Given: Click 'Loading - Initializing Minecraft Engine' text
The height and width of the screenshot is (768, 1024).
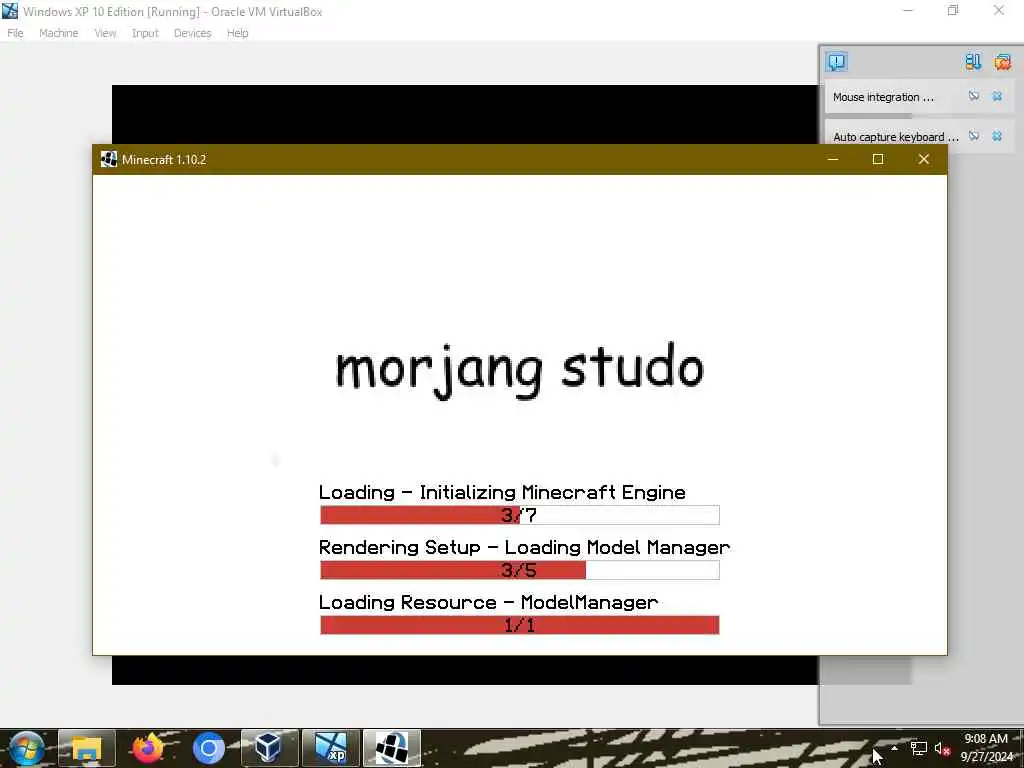Looking at the screenshot, I should 502,492.
